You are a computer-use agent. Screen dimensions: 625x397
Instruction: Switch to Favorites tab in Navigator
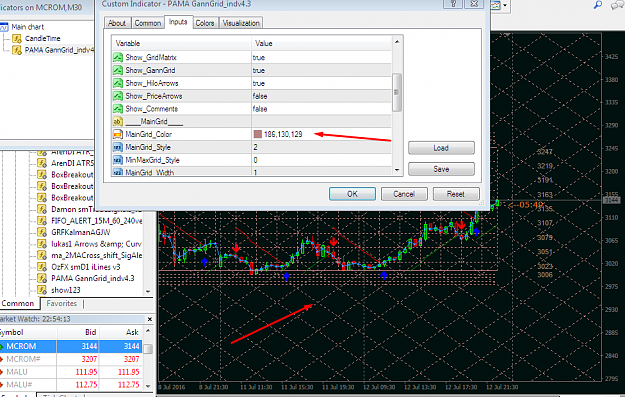62,304
